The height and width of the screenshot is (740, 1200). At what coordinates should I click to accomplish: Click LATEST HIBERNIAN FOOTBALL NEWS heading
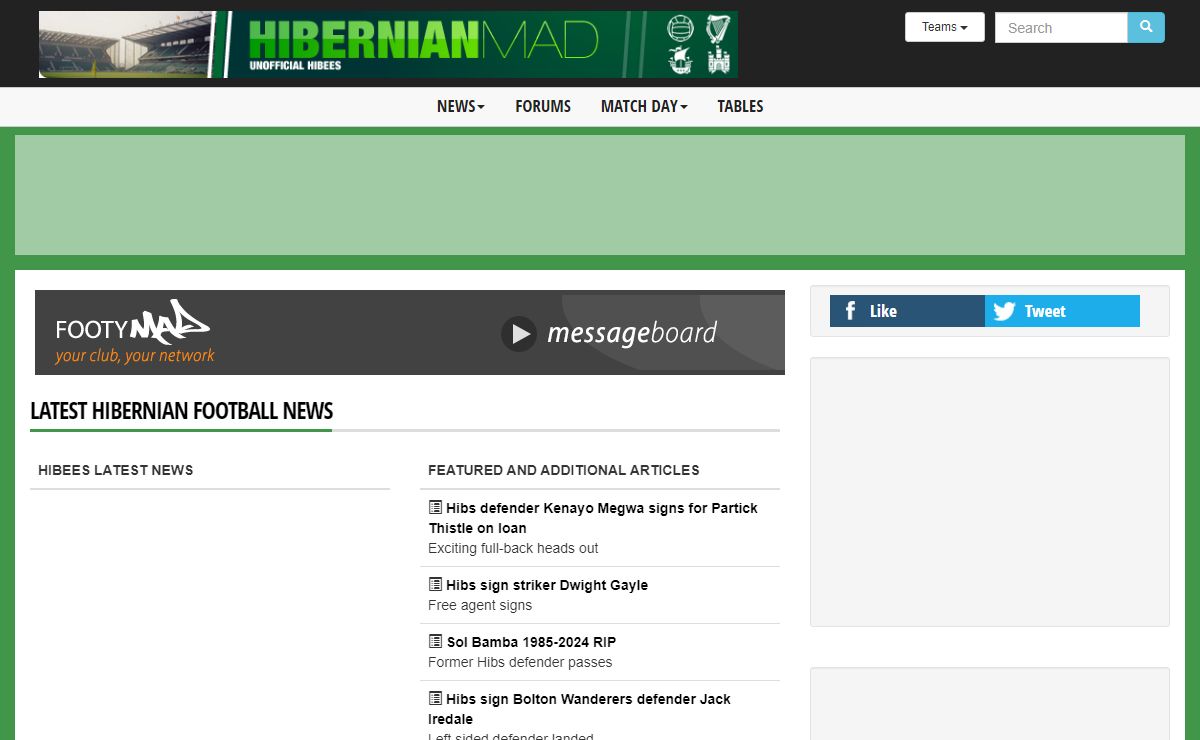(182, 411)
